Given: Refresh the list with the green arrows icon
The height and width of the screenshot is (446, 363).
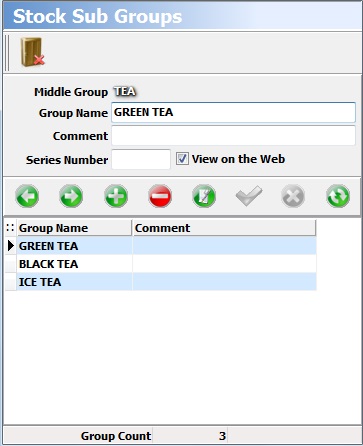Looking at the screenshot, I should click(x=338, y=196).
